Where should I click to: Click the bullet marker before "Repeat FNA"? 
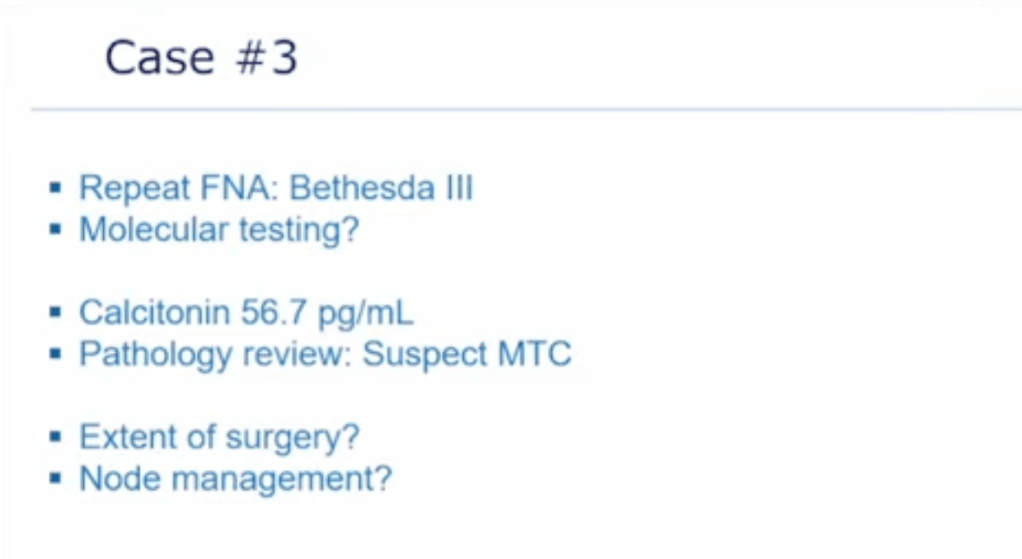coord(56,189)
